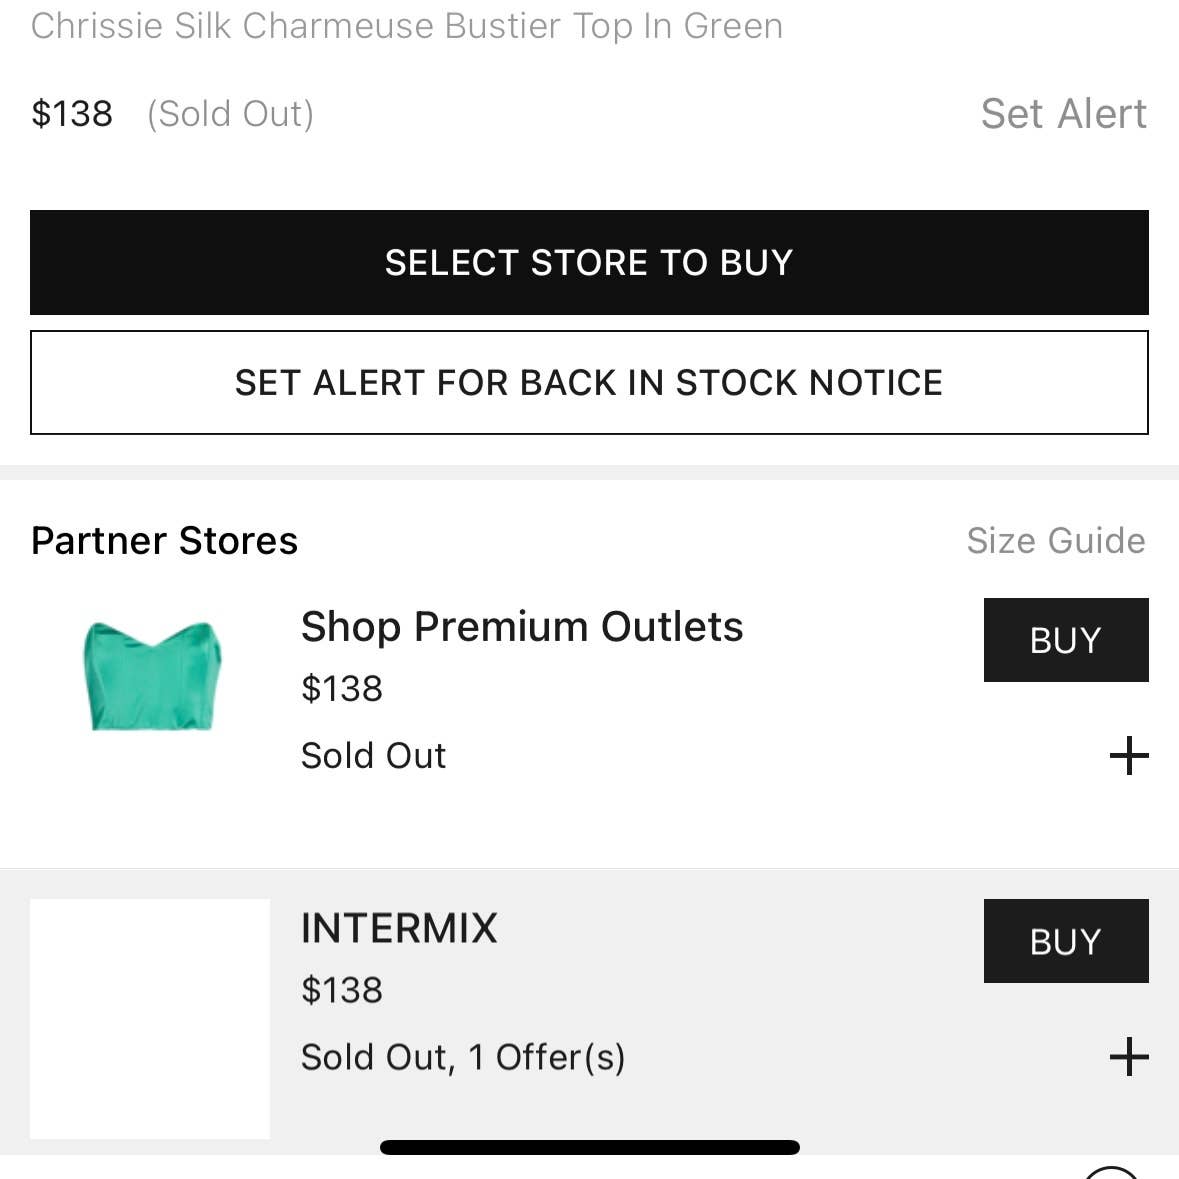The image size is (1179, 1179).
Task: Tap the Partner Stores heading
Action: pos(165,541)
